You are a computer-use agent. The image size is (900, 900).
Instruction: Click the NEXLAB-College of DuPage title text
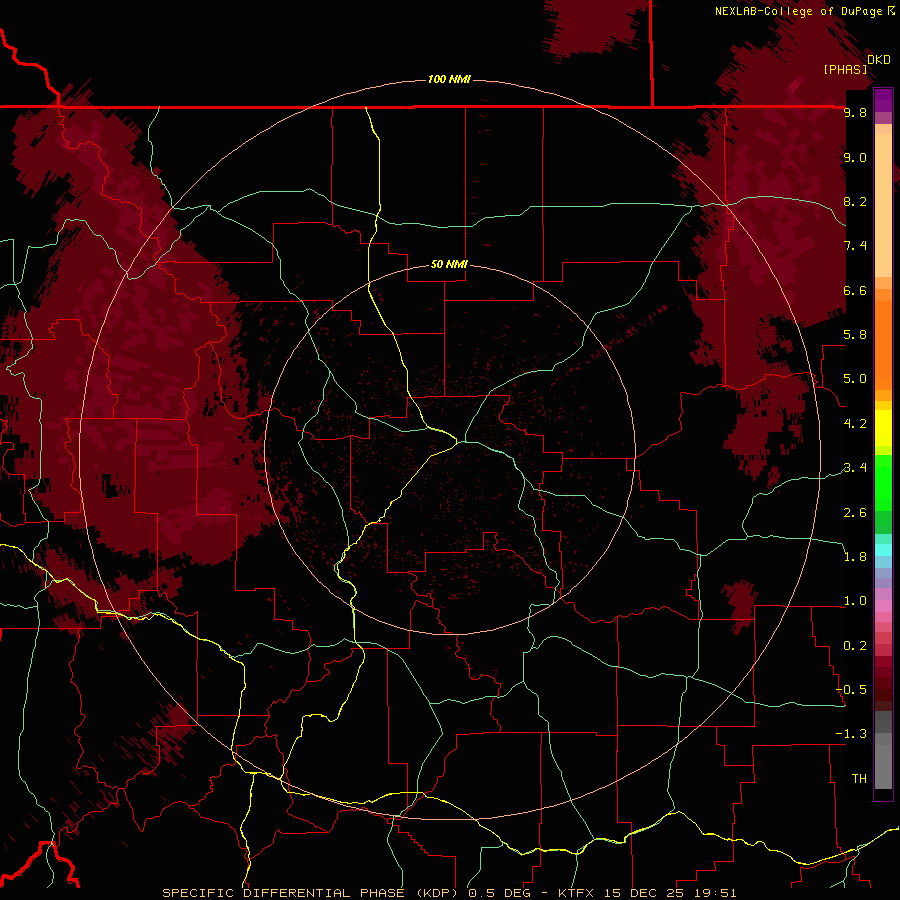(800, 11)
